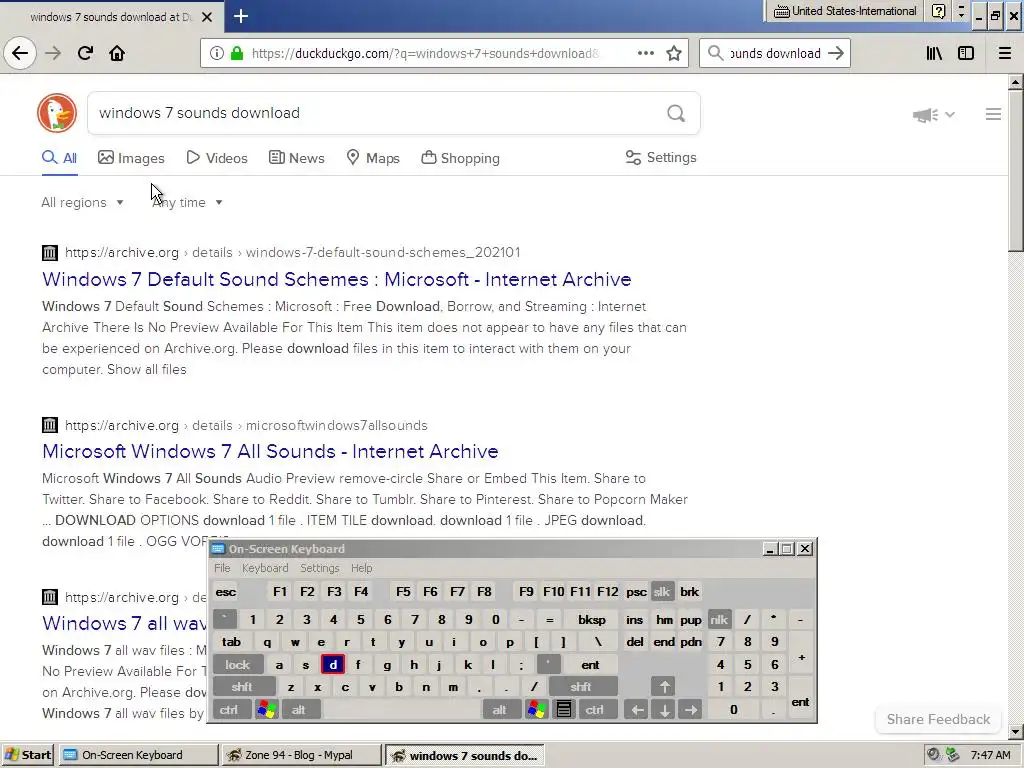Open Microsoft Windows 7 All Sounds result
Viewport: 1024px width, 768px height.
pos(270,451)
